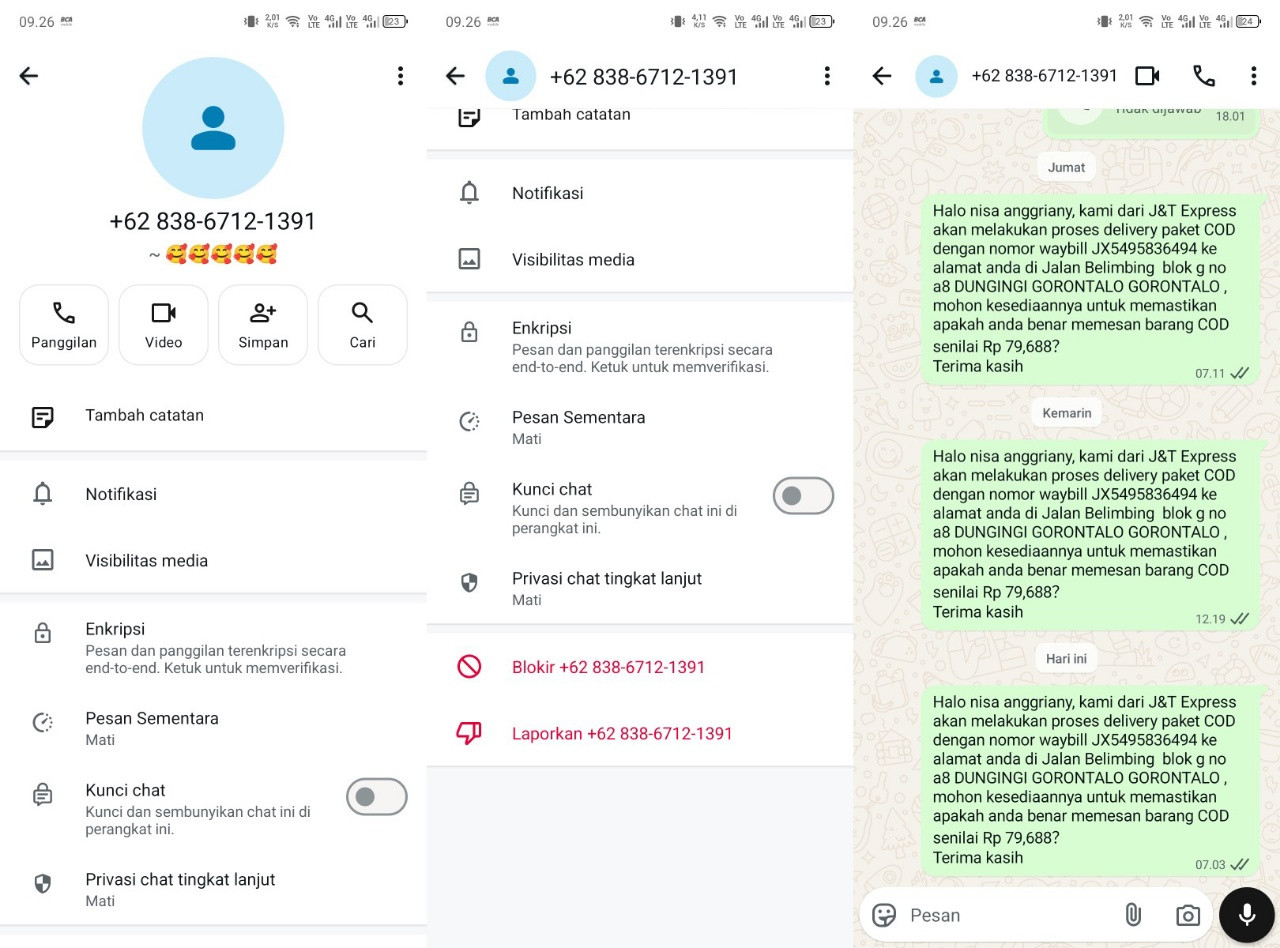The height and width of the screenshot is (948, 1280).
Task: Open three-dot menu on contact info screen
Action: (400, 76)
